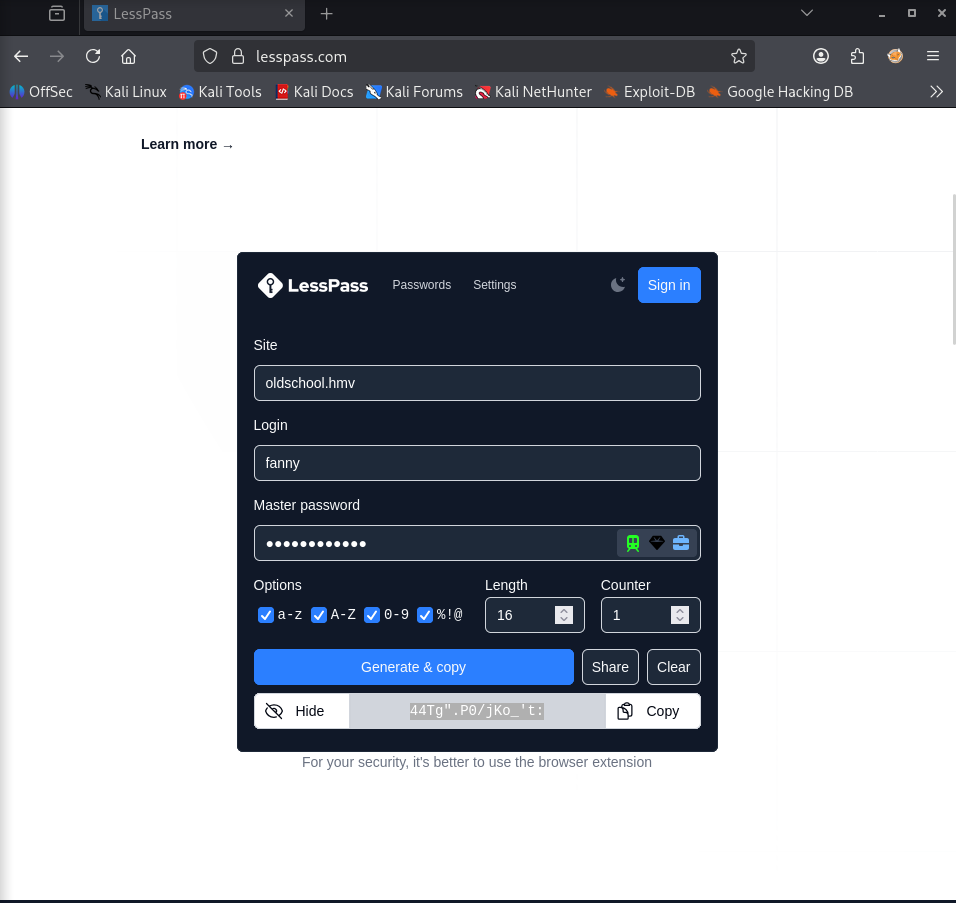
Task: Click the page vertical scrollbar
Action: [954, 269]
